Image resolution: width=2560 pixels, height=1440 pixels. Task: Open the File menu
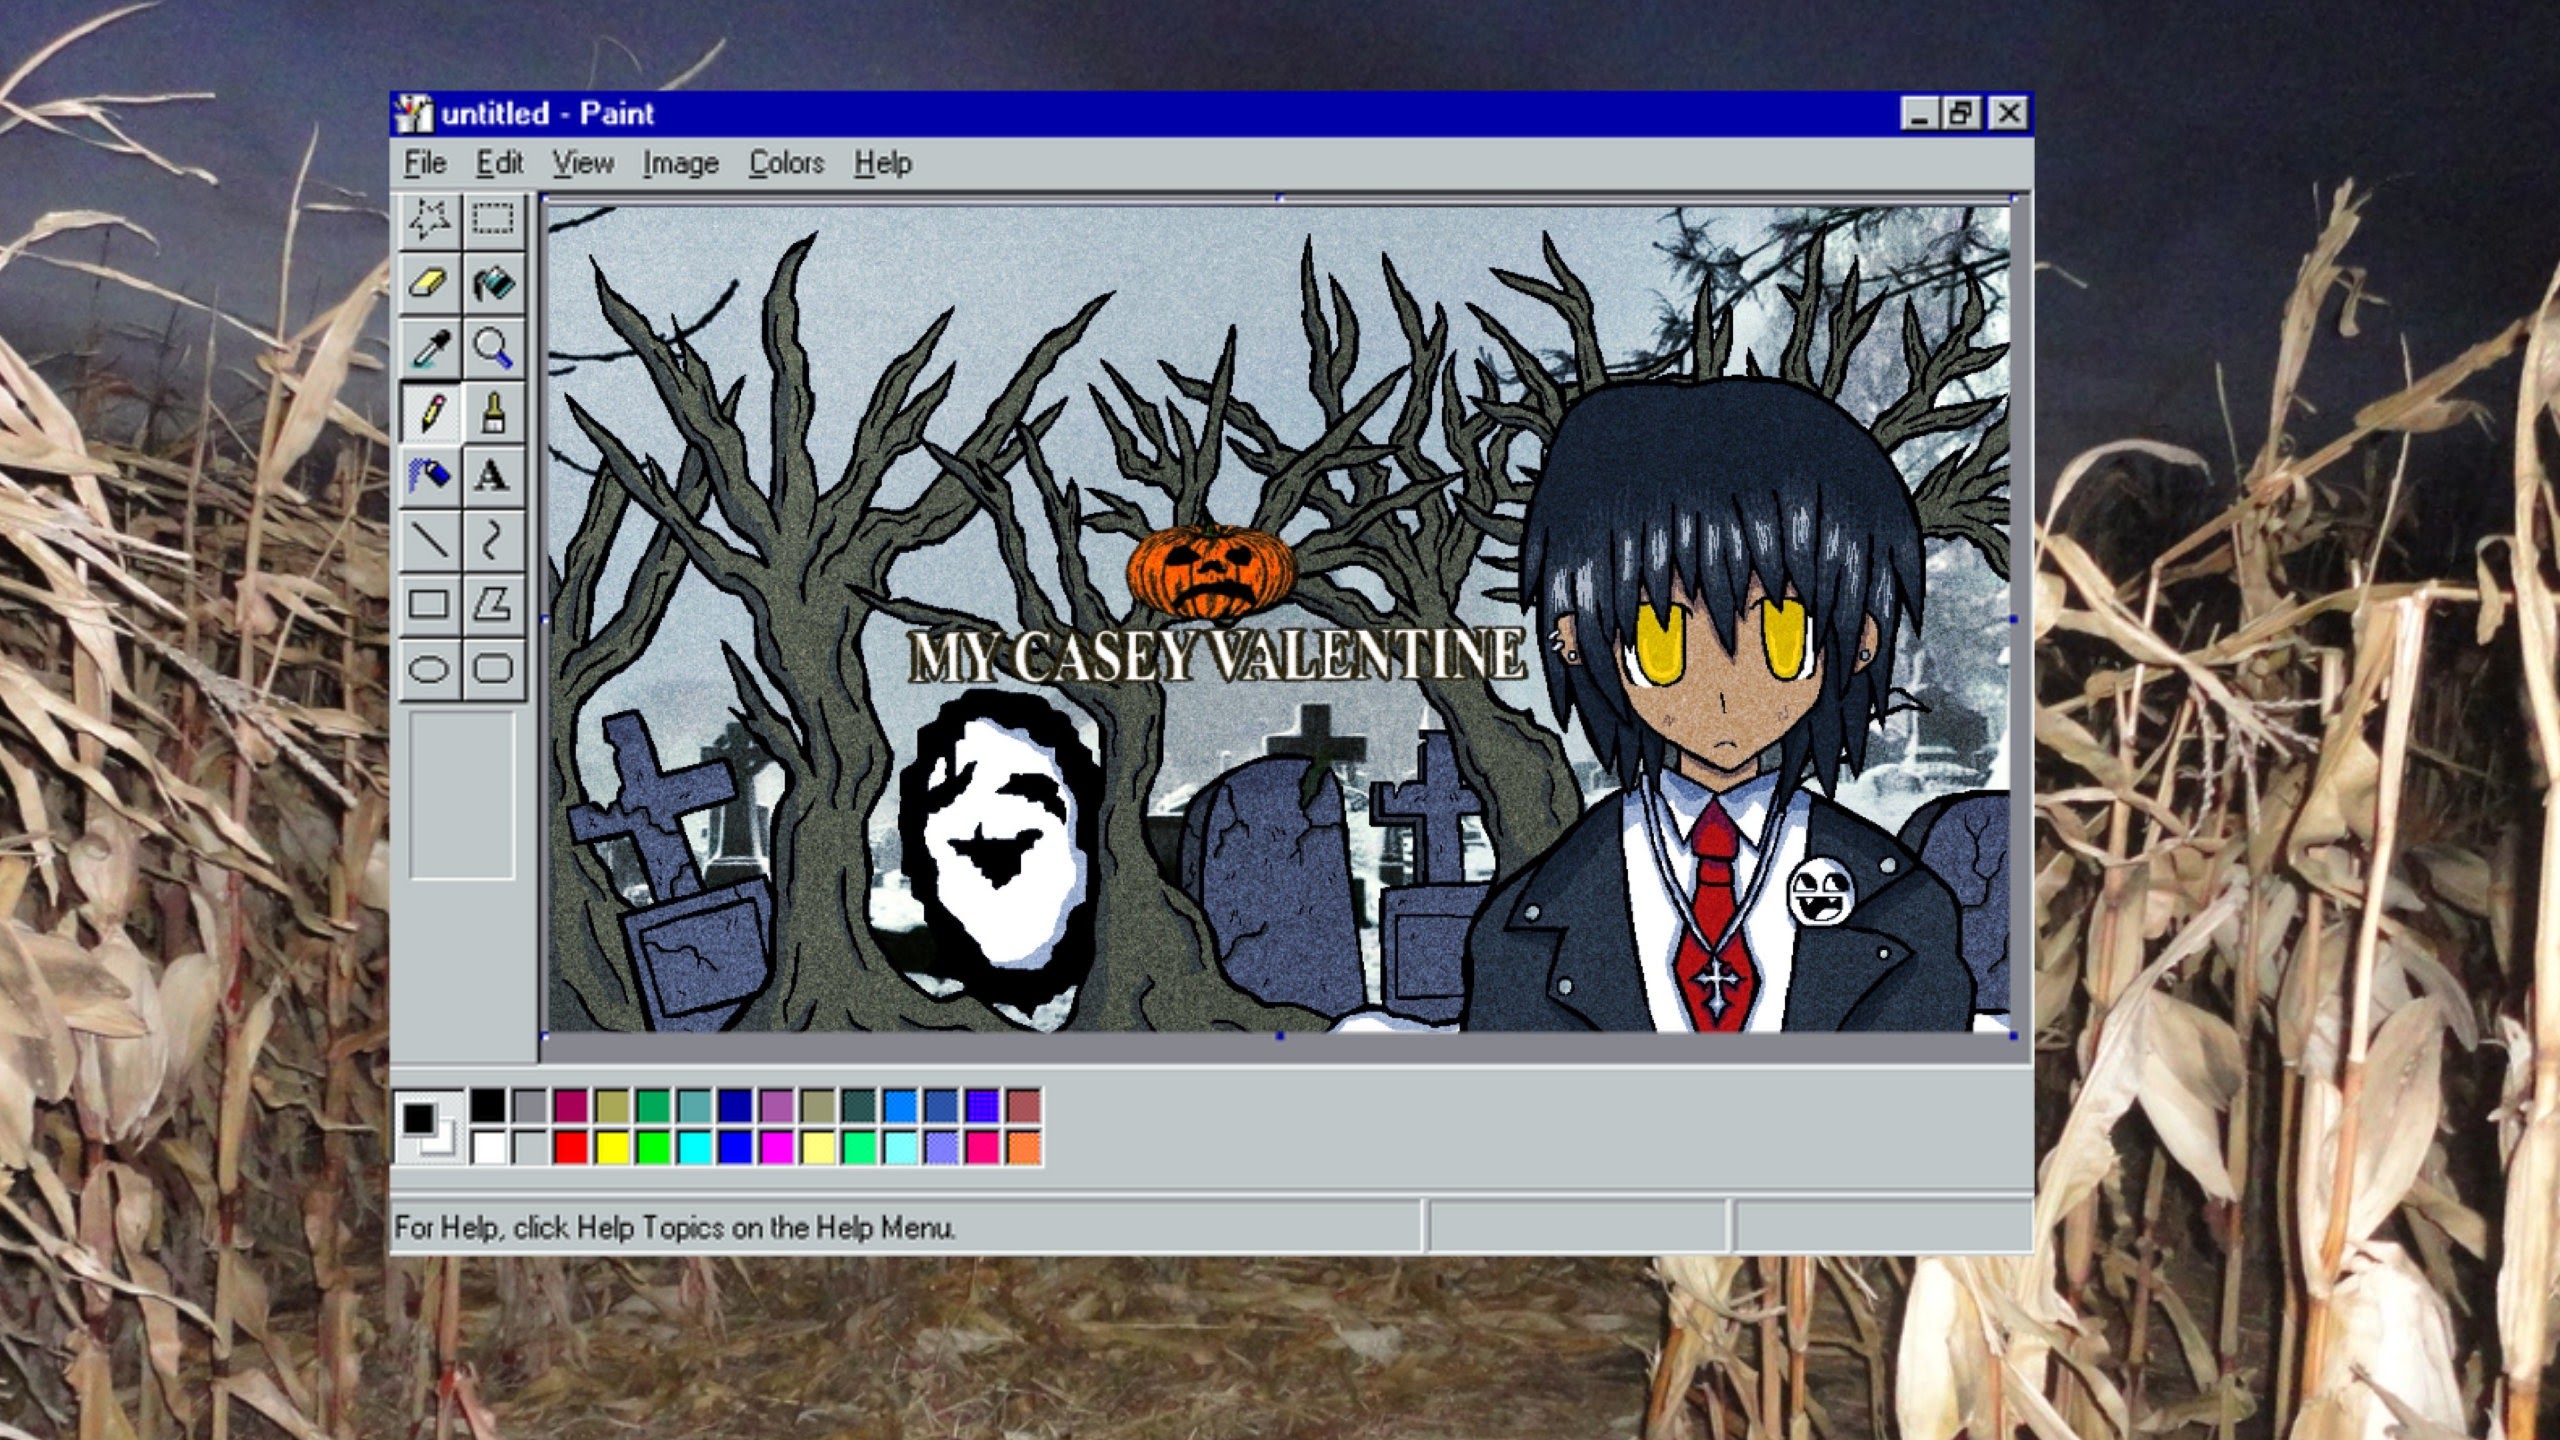coord(425,163)
